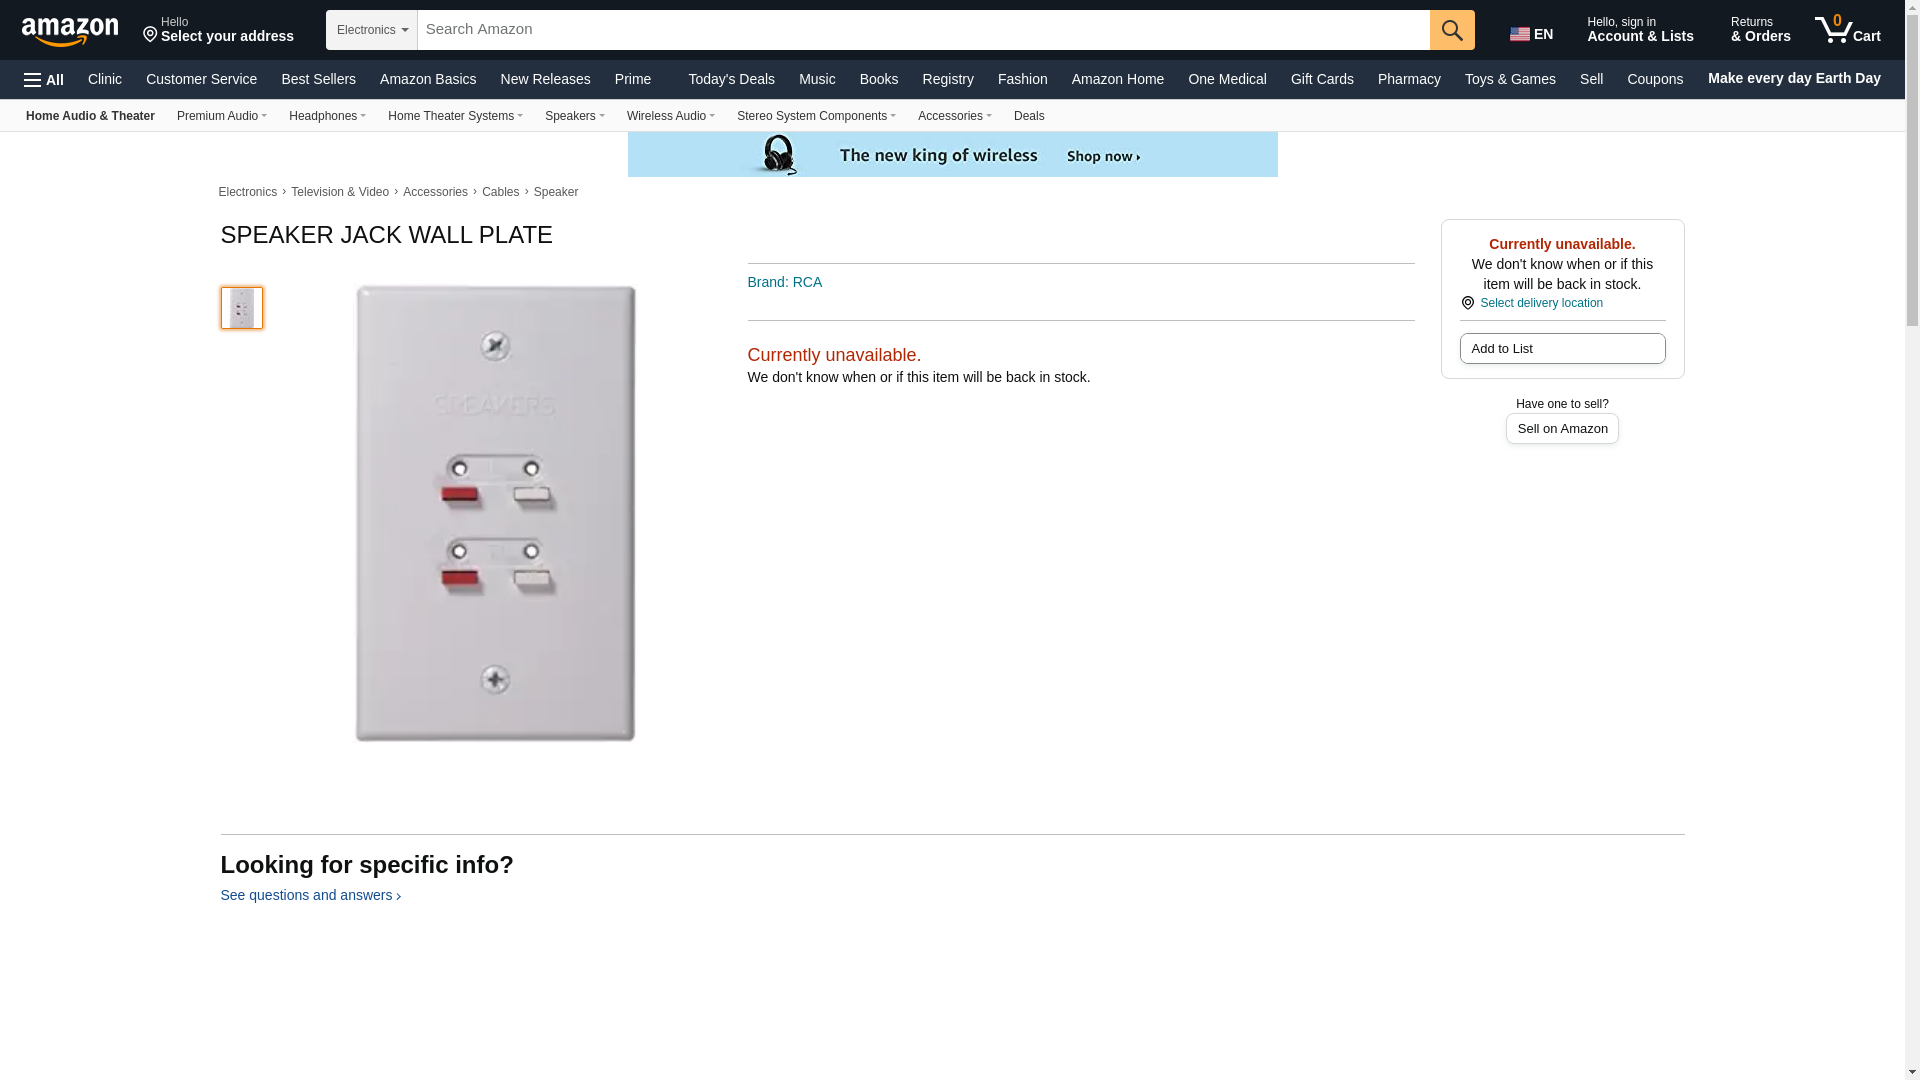Screen dimensions: 1920x1080
Task: Select the wall plate product thumbnail
Action: (242, 308)
